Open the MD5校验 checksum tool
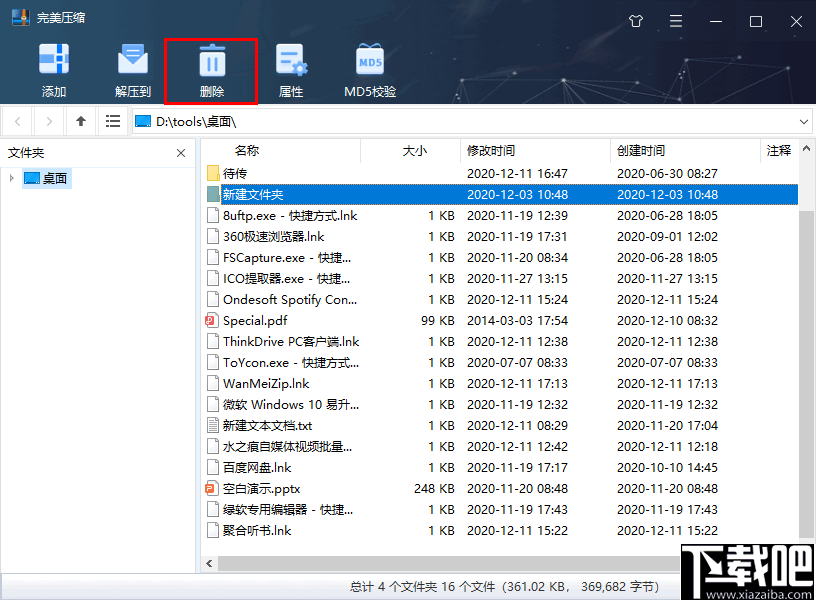This screenshot has width=816, height=600. (x=370, y=71)
